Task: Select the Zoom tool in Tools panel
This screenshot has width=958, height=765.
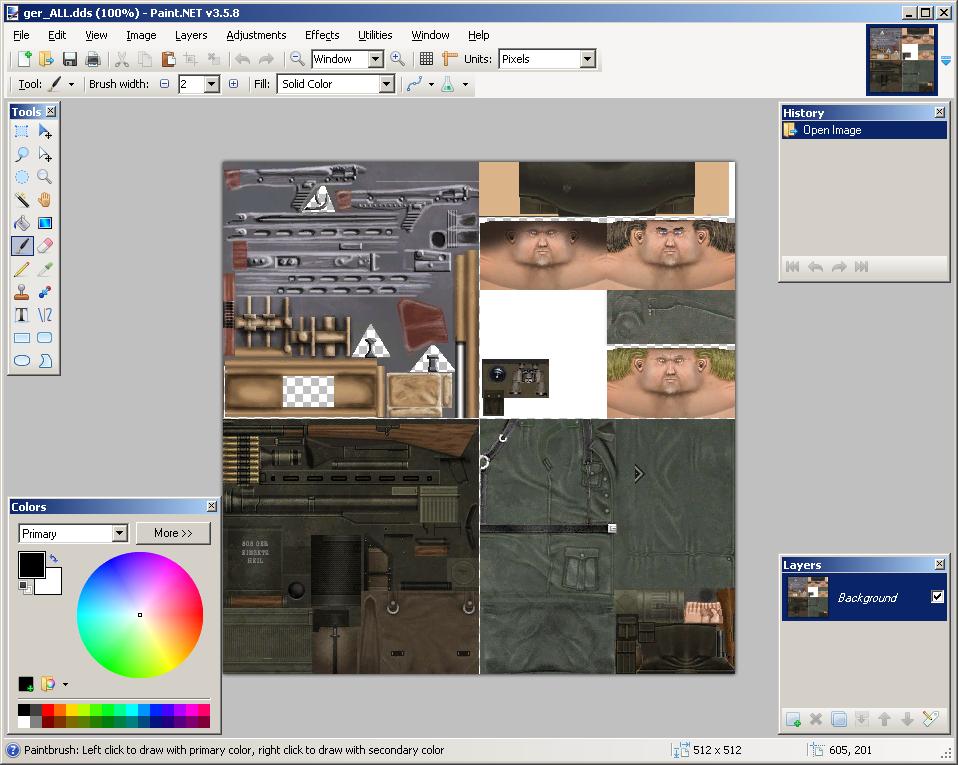Action: click(45, 177)
